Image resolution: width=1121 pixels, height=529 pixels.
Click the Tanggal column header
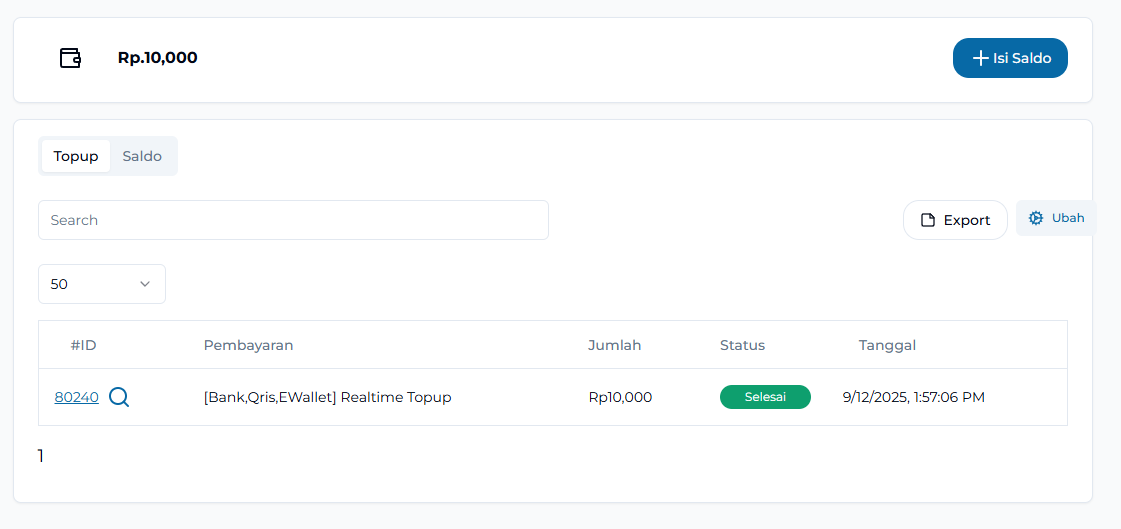(887, 345)
